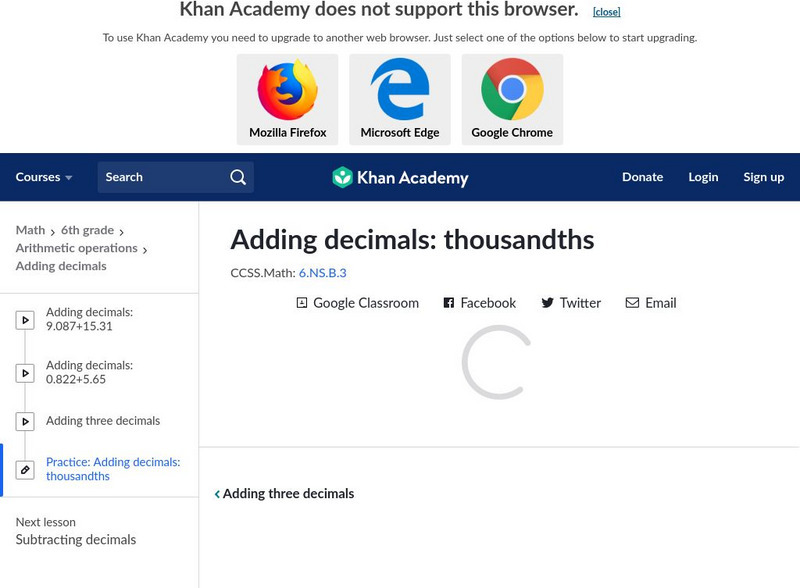This screenshot has width=800, height=588.
Task: Open the Login page
Action: point(703,177)
